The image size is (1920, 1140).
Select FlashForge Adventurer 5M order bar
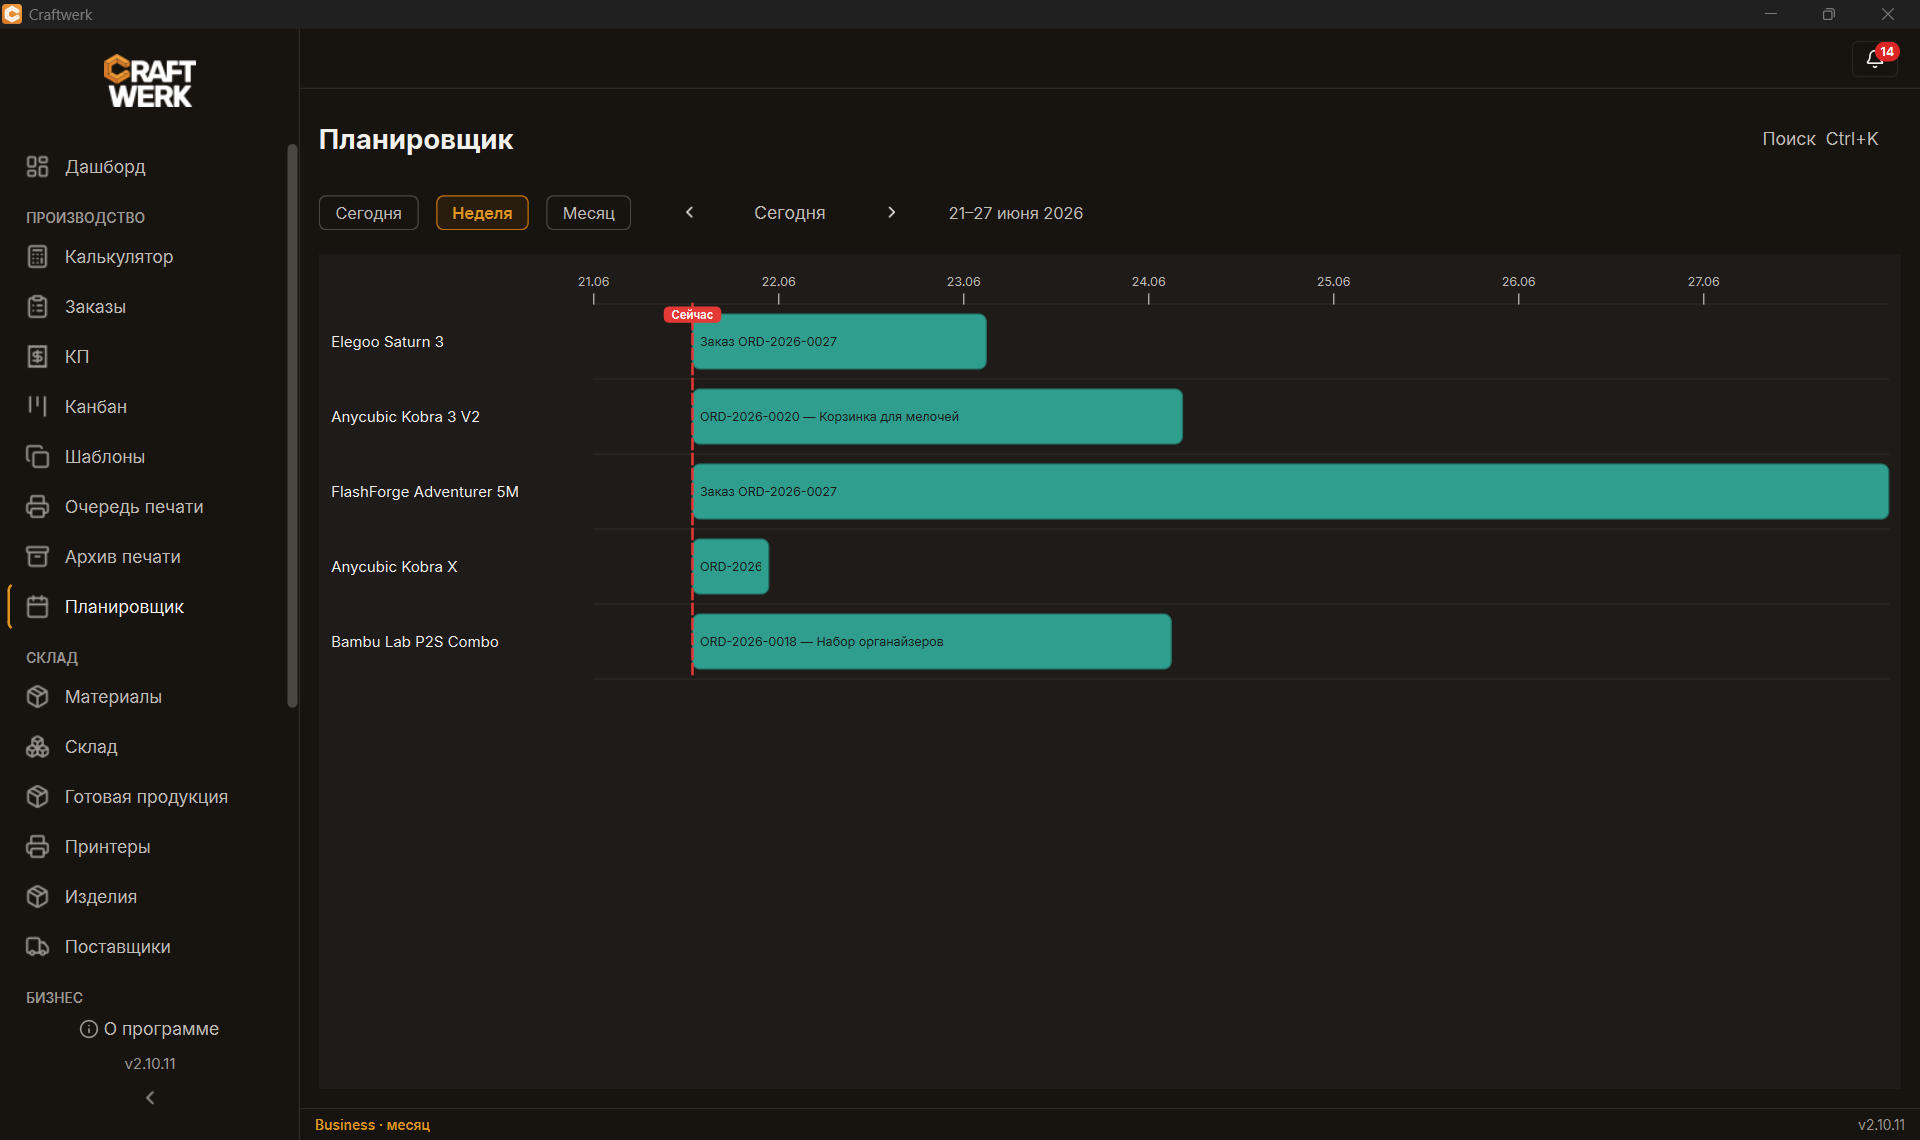pos(1290,492)
